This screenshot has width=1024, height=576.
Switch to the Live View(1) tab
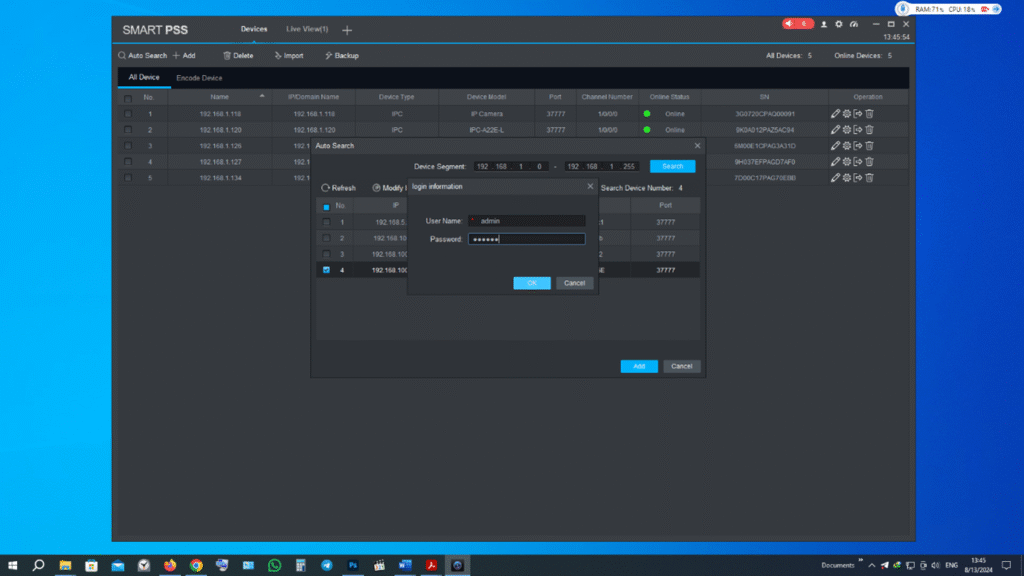pos(307,29)
